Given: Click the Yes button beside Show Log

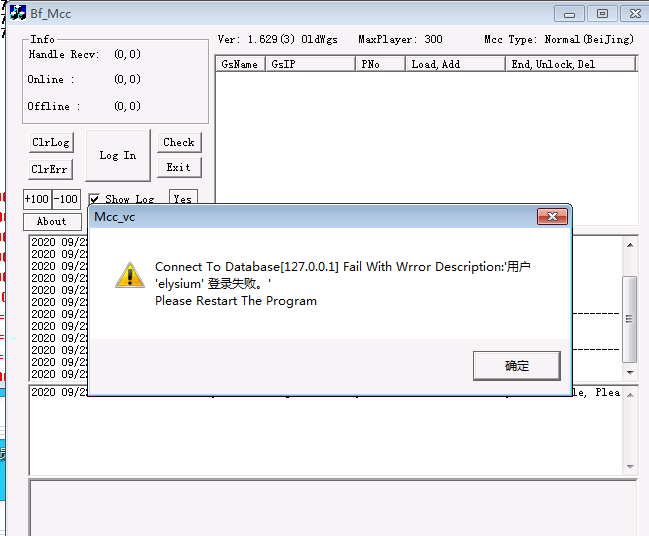Looking at the screenshot, I should point(183,199).
